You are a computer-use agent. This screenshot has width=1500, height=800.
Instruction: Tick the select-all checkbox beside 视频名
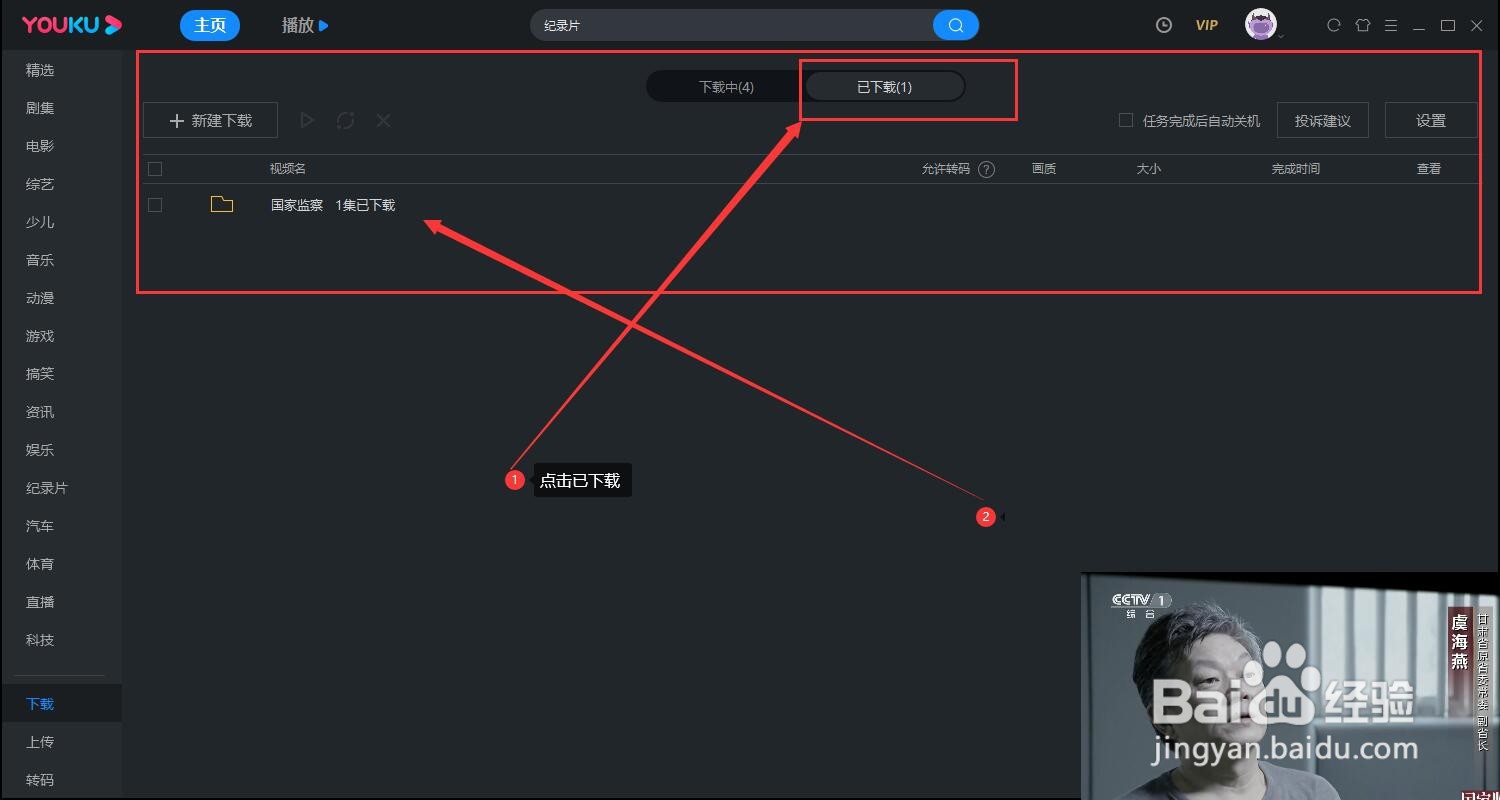[155, 169]
